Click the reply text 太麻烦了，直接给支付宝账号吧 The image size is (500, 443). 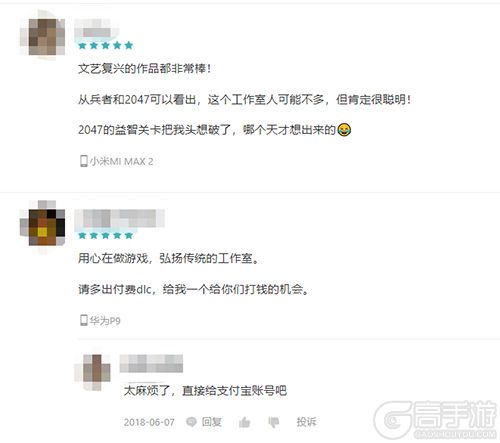(205, 391)
